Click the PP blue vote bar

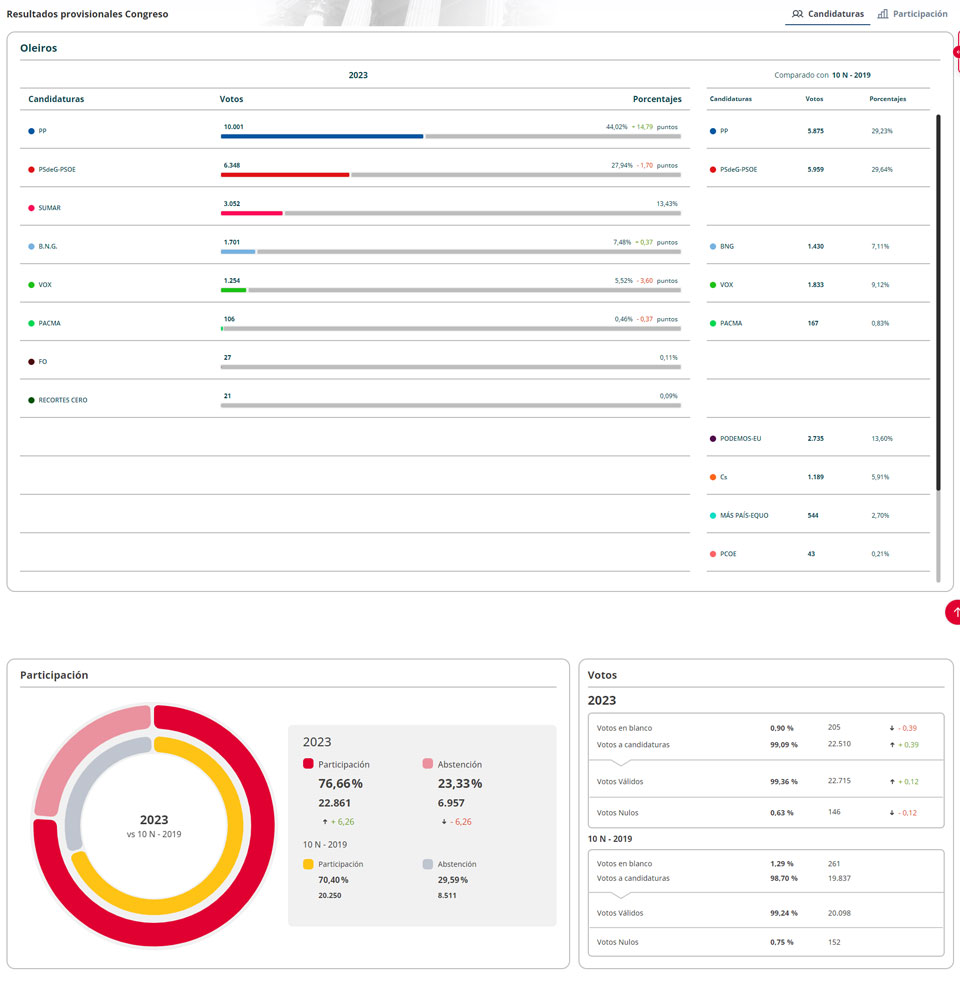point(322,136)
